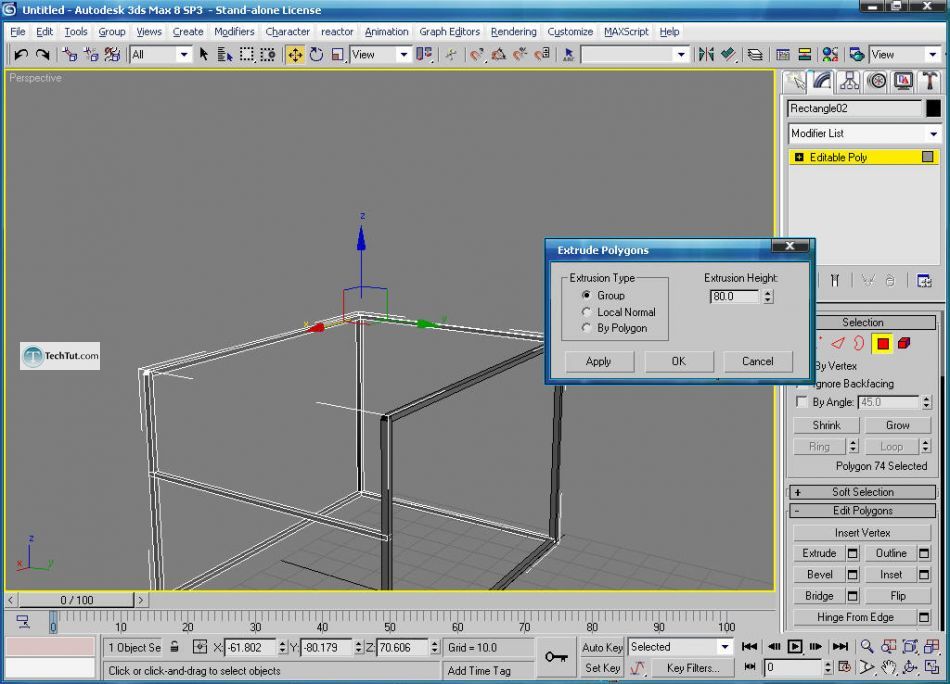
Task: Open the MAXScript menu
Action: (x=626, y=32)
